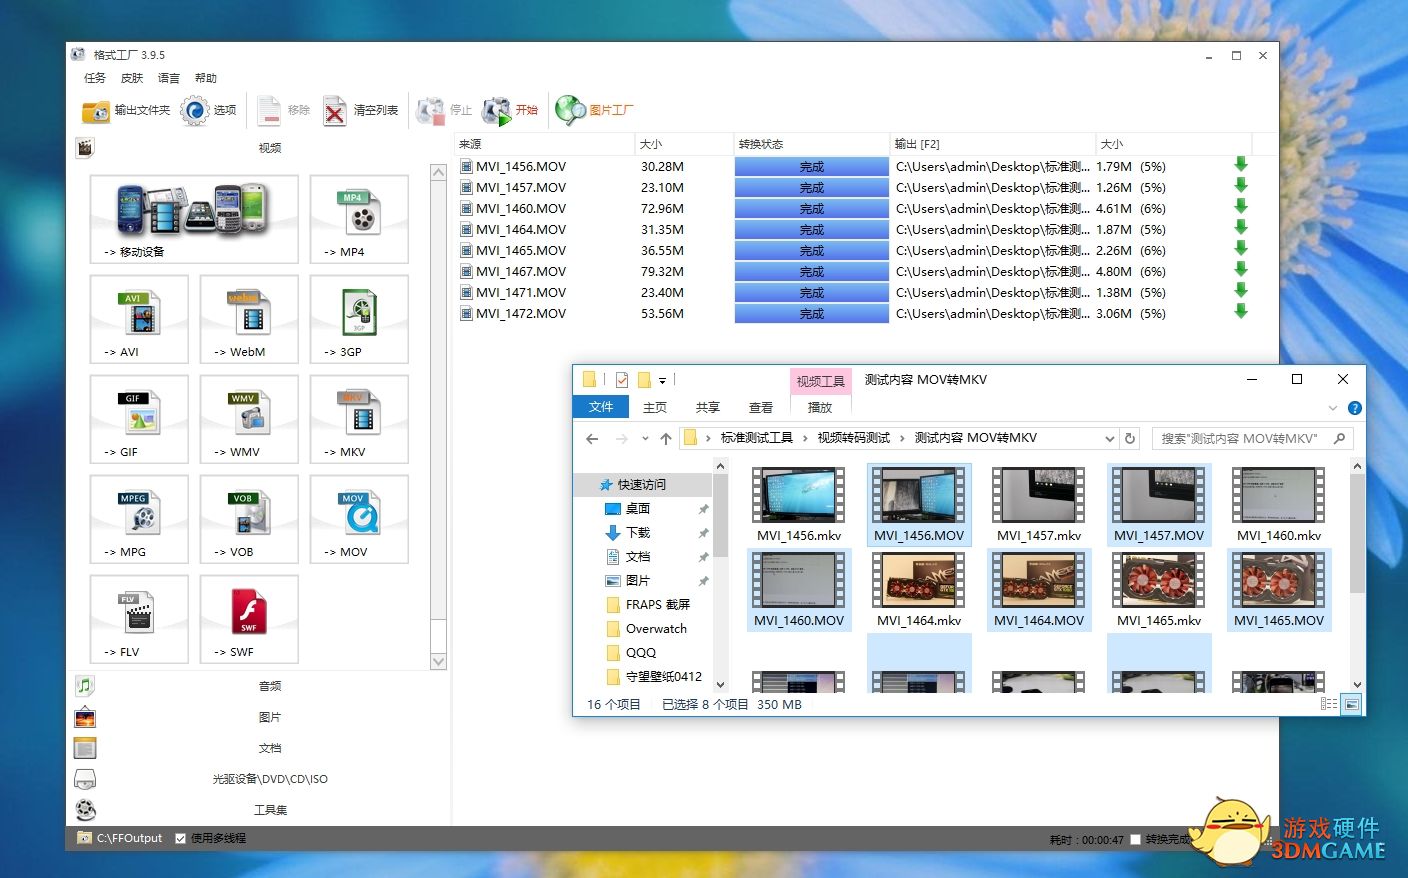
Task: Click the green arrow for MVI_1456.MOV
Action: pyautogui.click(x=1240, y=165)
